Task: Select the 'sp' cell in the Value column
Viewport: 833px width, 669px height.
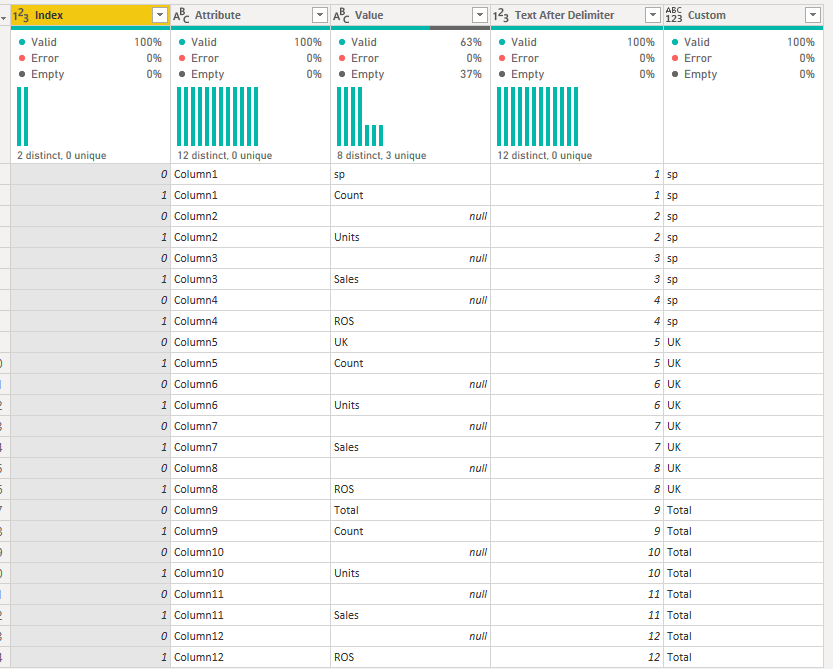Action: (x=410, y=174)
